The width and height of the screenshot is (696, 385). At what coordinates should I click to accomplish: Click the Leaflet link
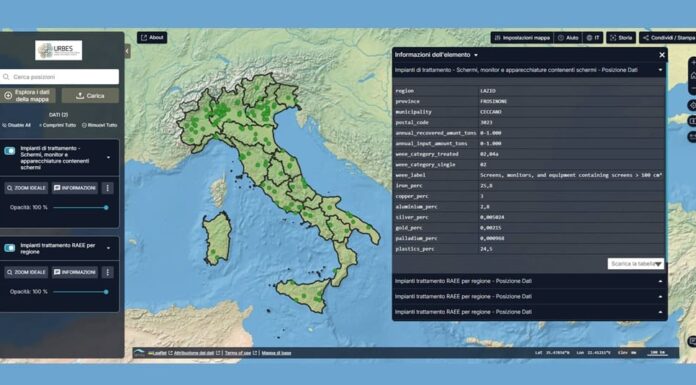157,353
